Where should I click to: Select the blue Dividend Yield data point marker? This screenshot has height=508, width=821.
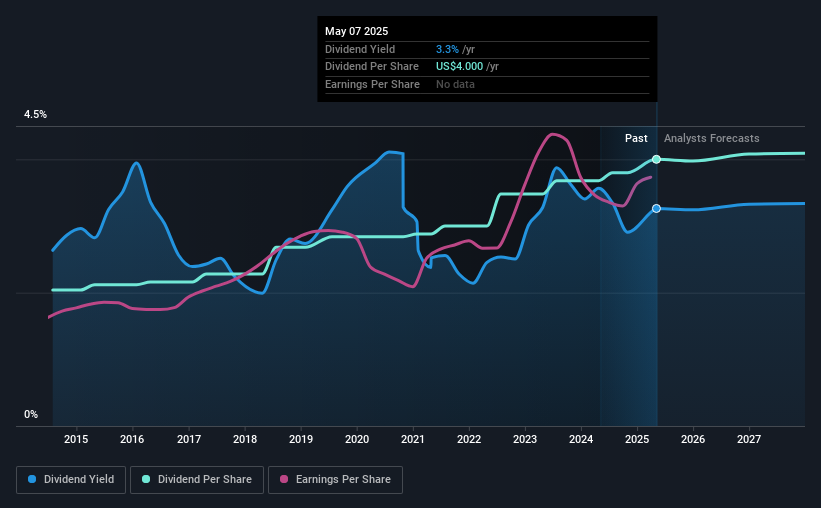656,208
